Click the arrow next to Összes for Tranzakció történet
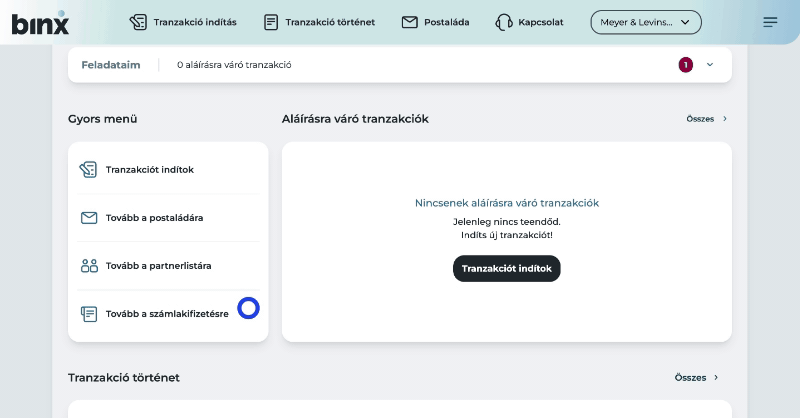Viewport: 800px width, 418px height. pyautogui.click(x=716, y=378)
